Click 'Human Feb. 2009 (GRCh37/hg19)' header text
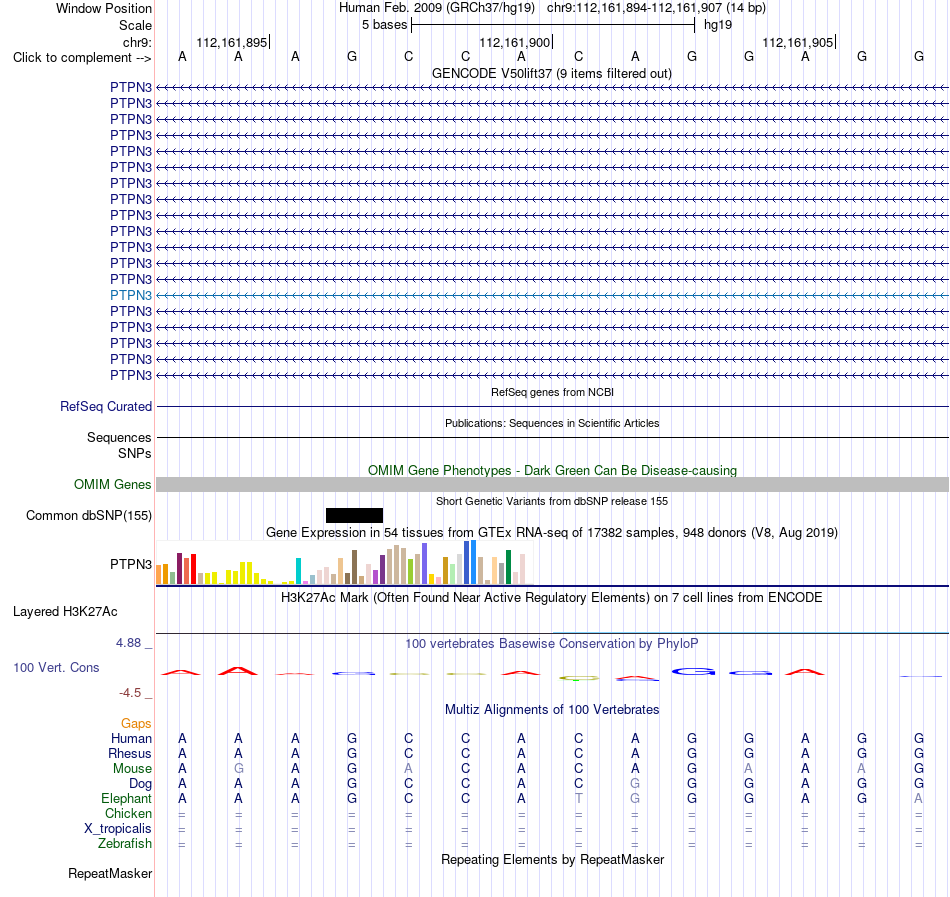950x897 pixels. [437, 8]
